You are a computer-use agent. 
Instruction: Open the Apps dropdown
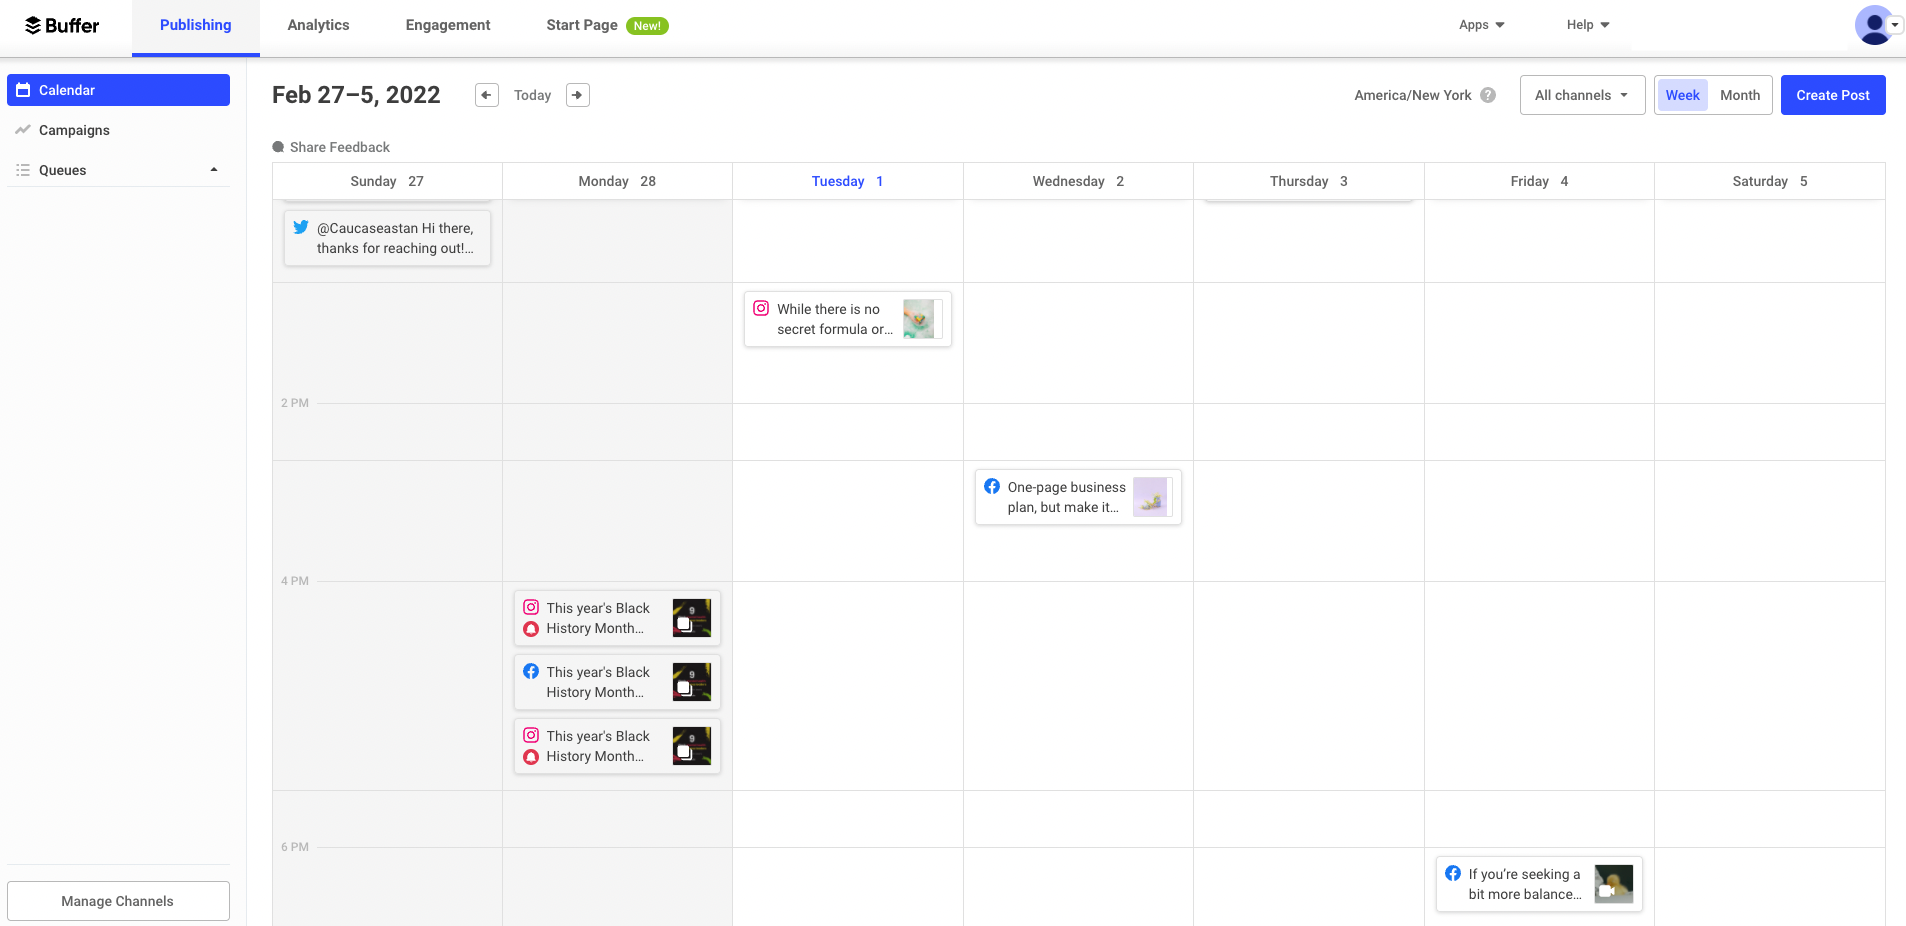[1481, 24]
